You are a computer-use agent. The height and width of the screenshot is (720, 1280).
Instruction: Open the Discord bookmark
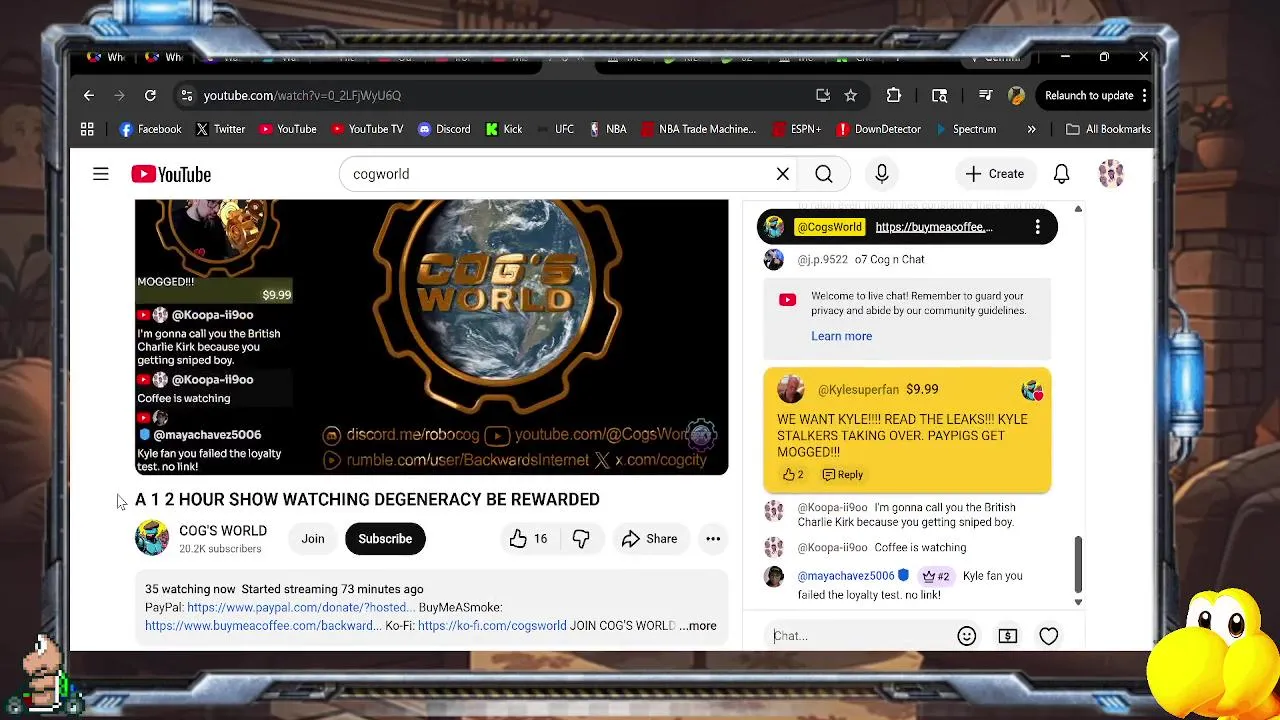(443, 129)
